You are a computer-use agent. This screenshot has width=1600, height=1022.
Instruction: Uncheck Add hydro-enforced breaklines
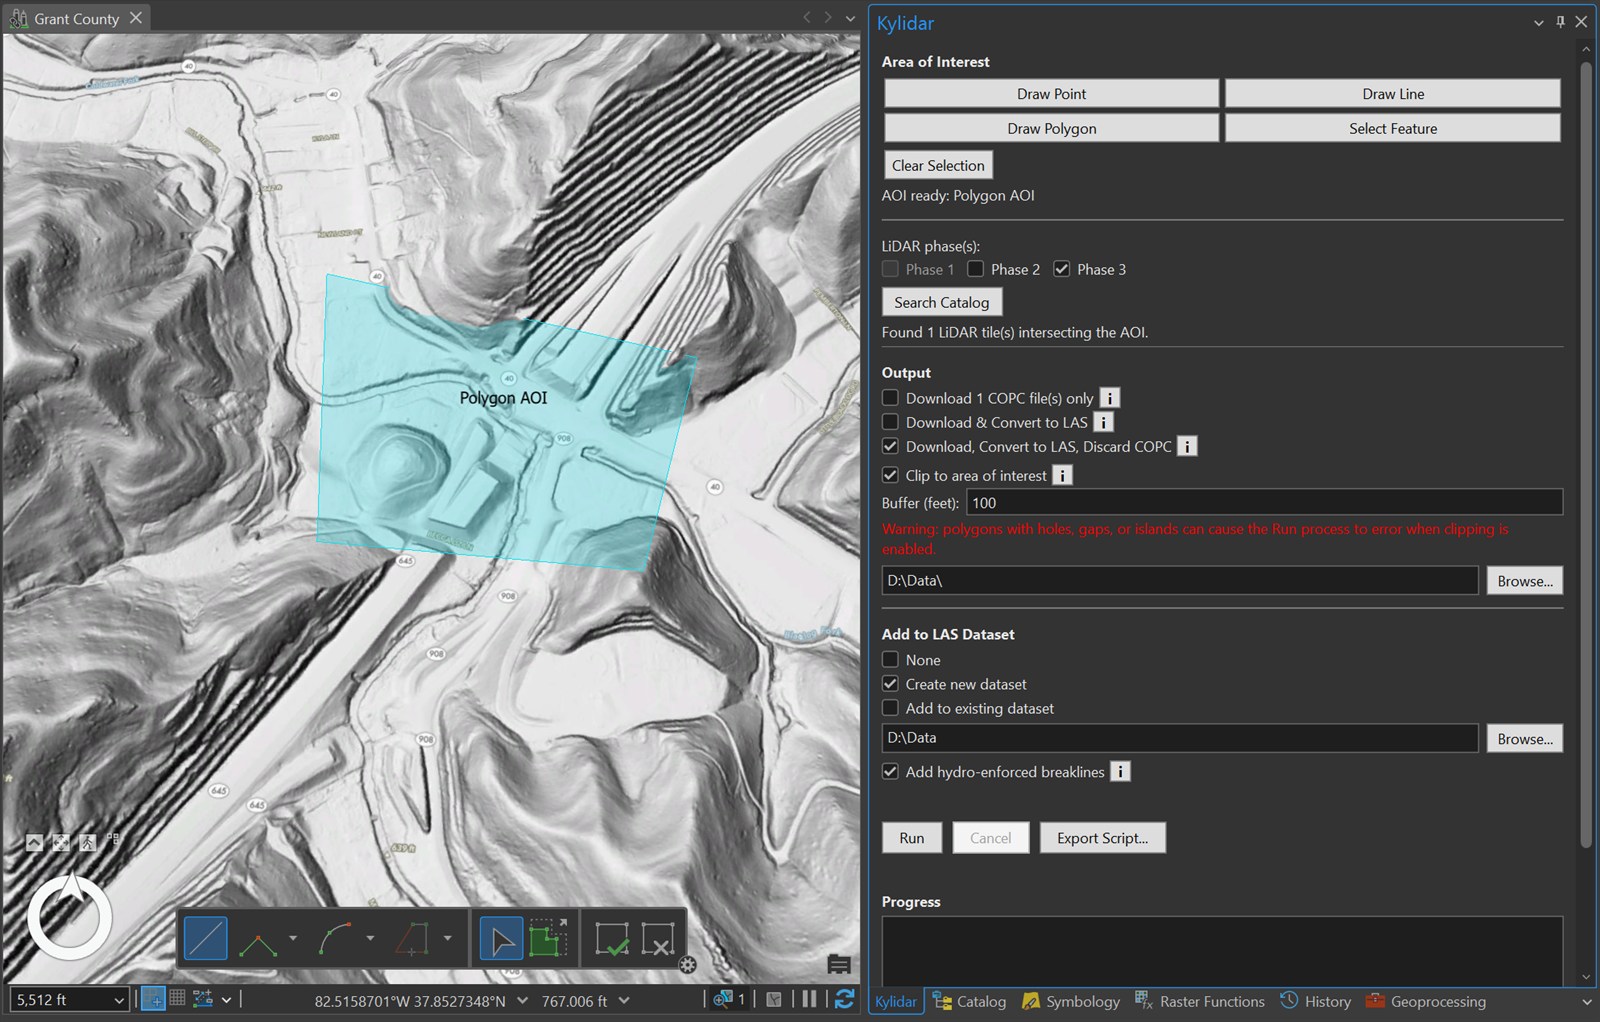coord(890,772)
